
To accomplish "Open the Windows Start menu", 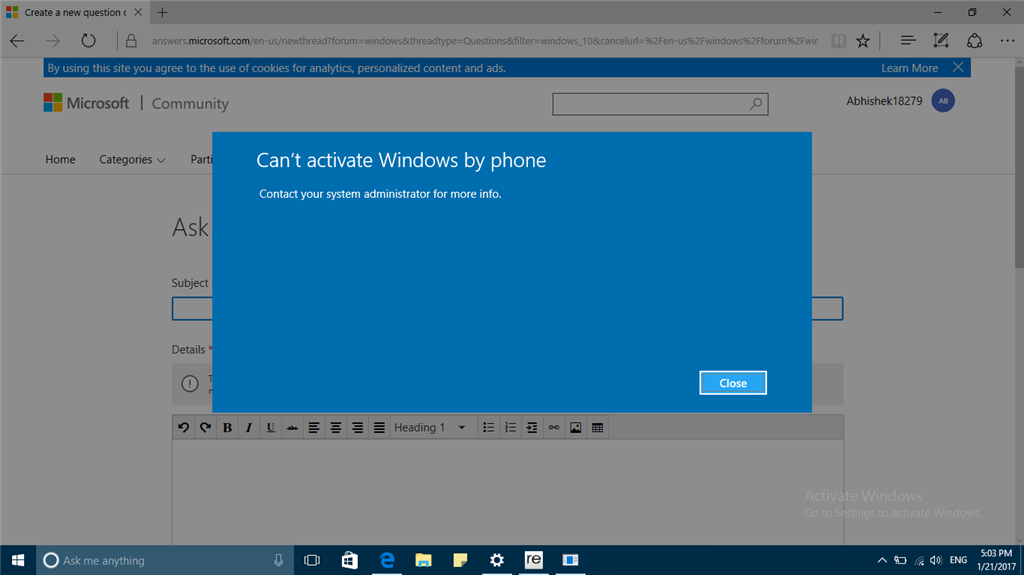I will point(18,560).
